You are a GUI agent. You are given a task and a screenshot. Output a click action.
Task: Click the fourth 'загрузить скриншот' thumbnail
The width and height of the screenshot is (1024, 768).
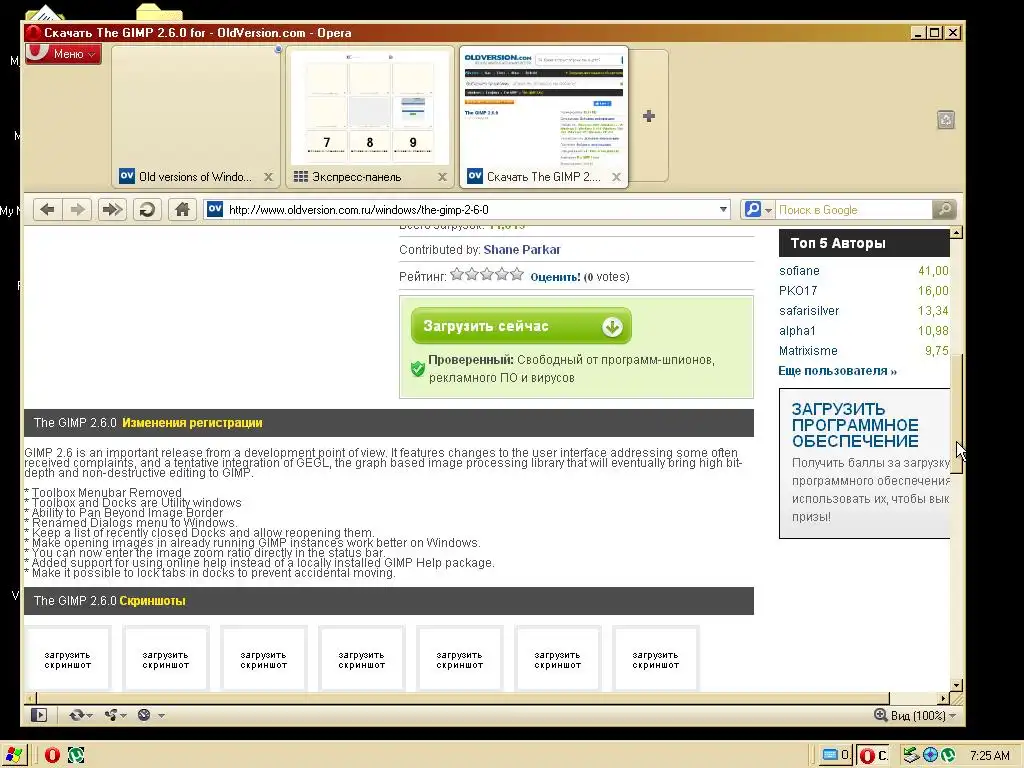click(x=362, y=659)
